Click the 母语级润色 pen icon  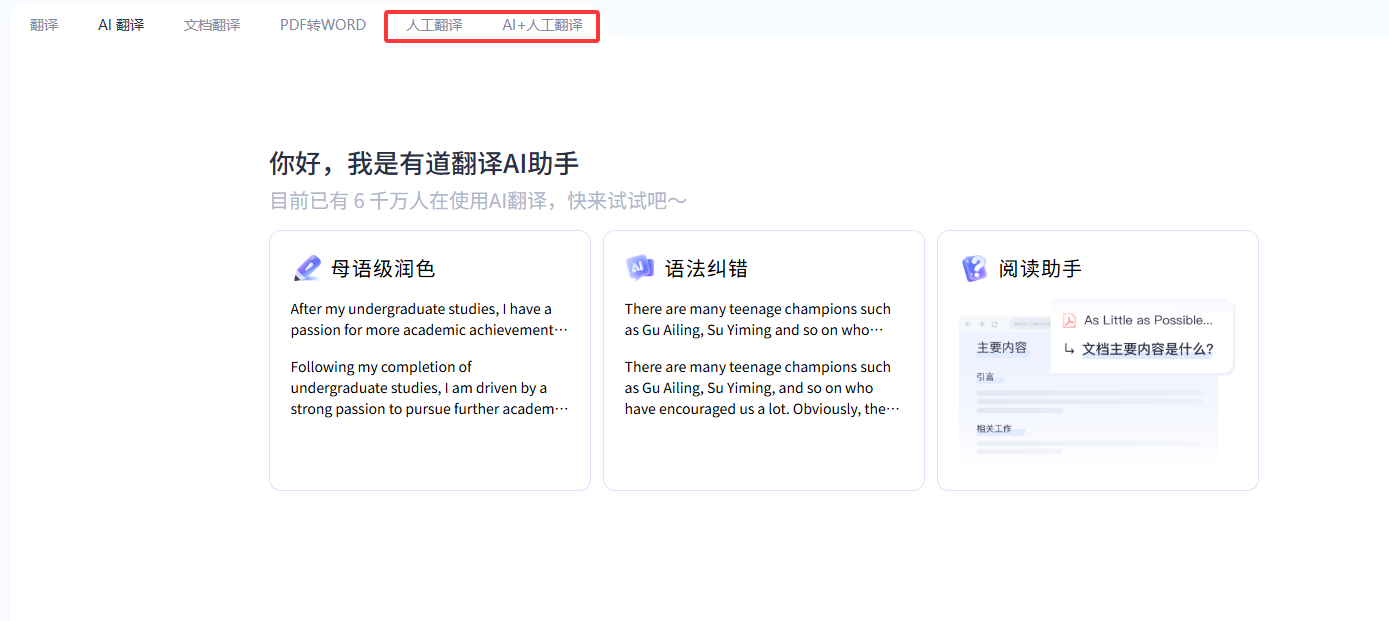click(x=306, y=268)
